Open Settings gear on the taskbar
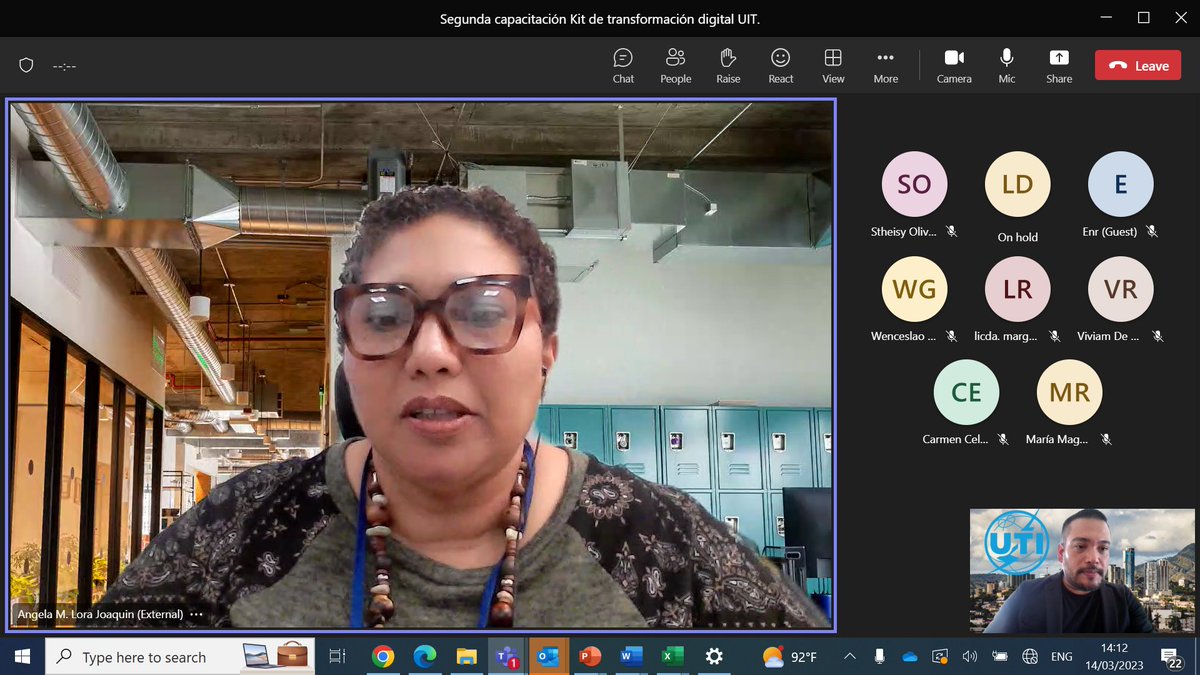The height and width of the screenshot is (675, 1200). (x=714, y=657)
